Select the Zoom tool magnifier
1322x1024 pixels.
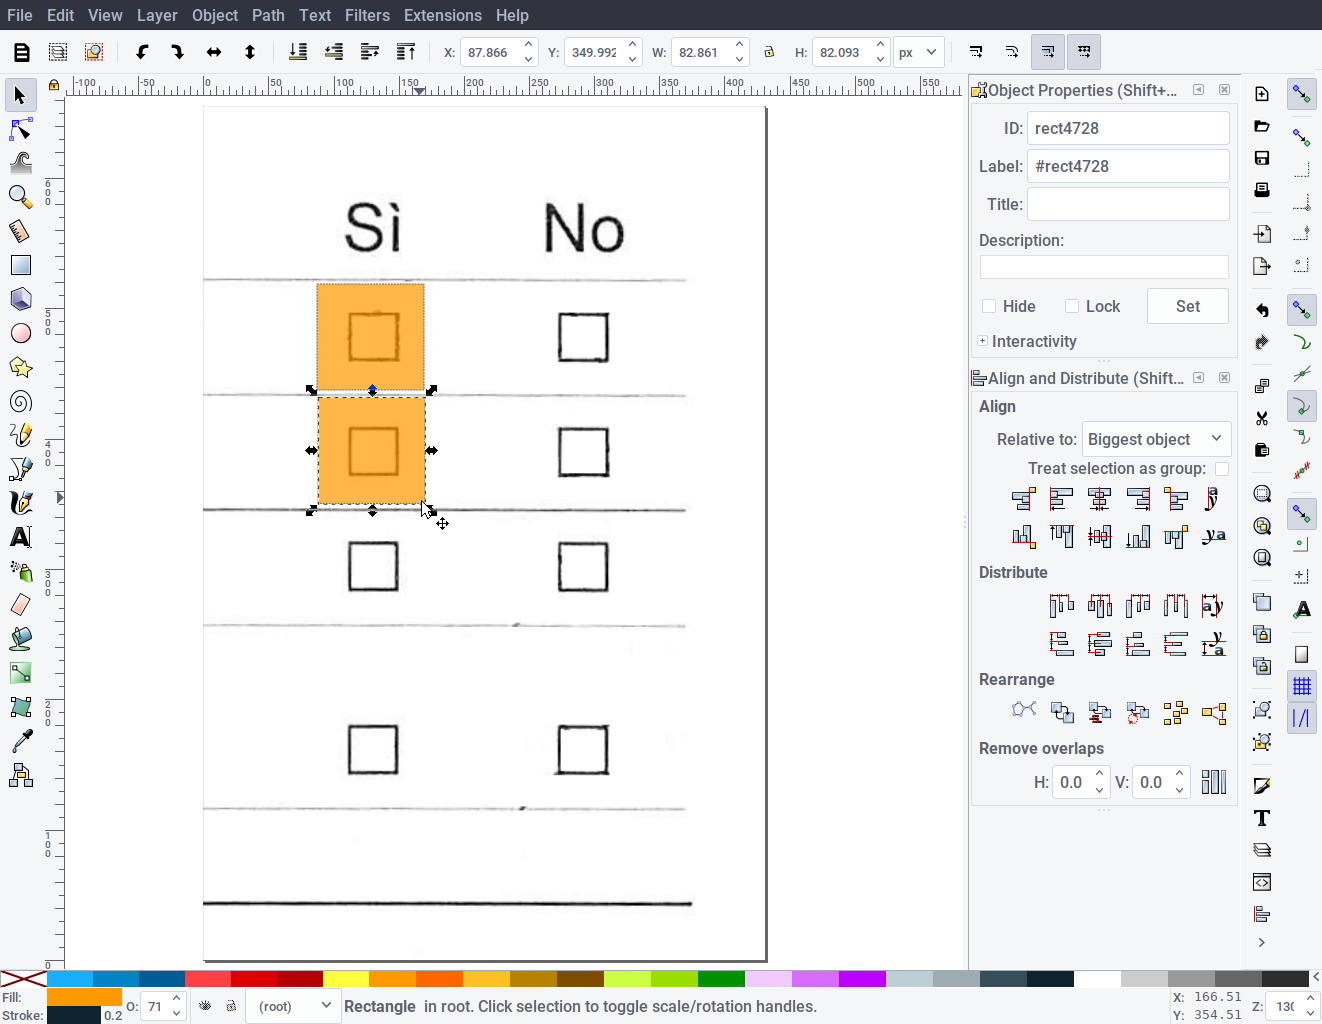click(x=20, y=197)
